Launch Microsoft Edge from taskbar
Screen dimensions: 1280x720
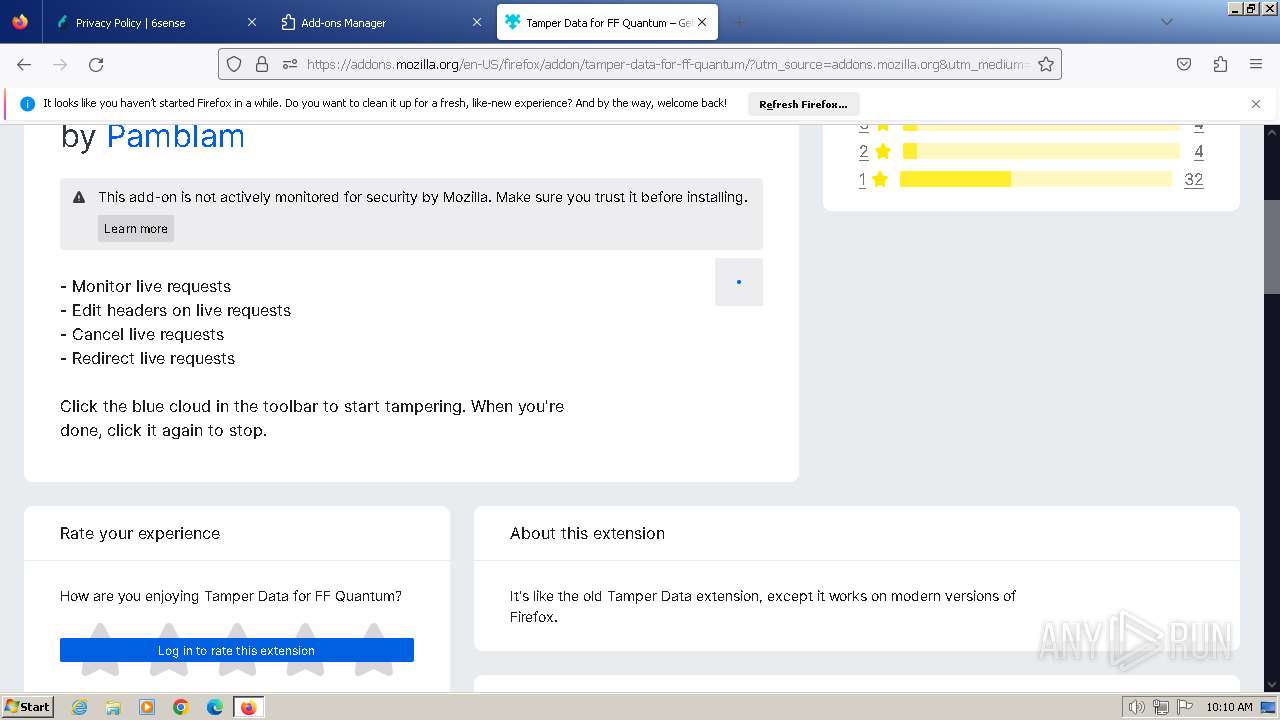(x=215, y=707)
